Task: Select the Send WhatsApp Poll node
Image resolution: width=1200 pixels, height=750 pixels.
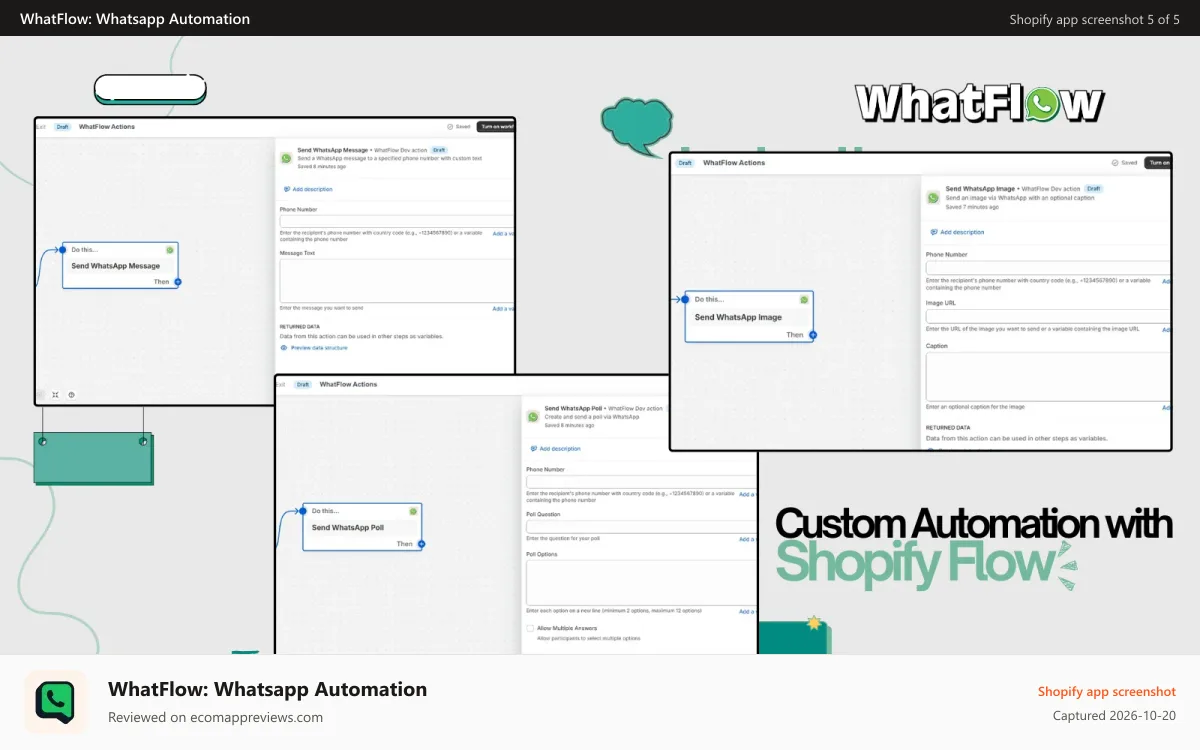Action: coord(362,527)
